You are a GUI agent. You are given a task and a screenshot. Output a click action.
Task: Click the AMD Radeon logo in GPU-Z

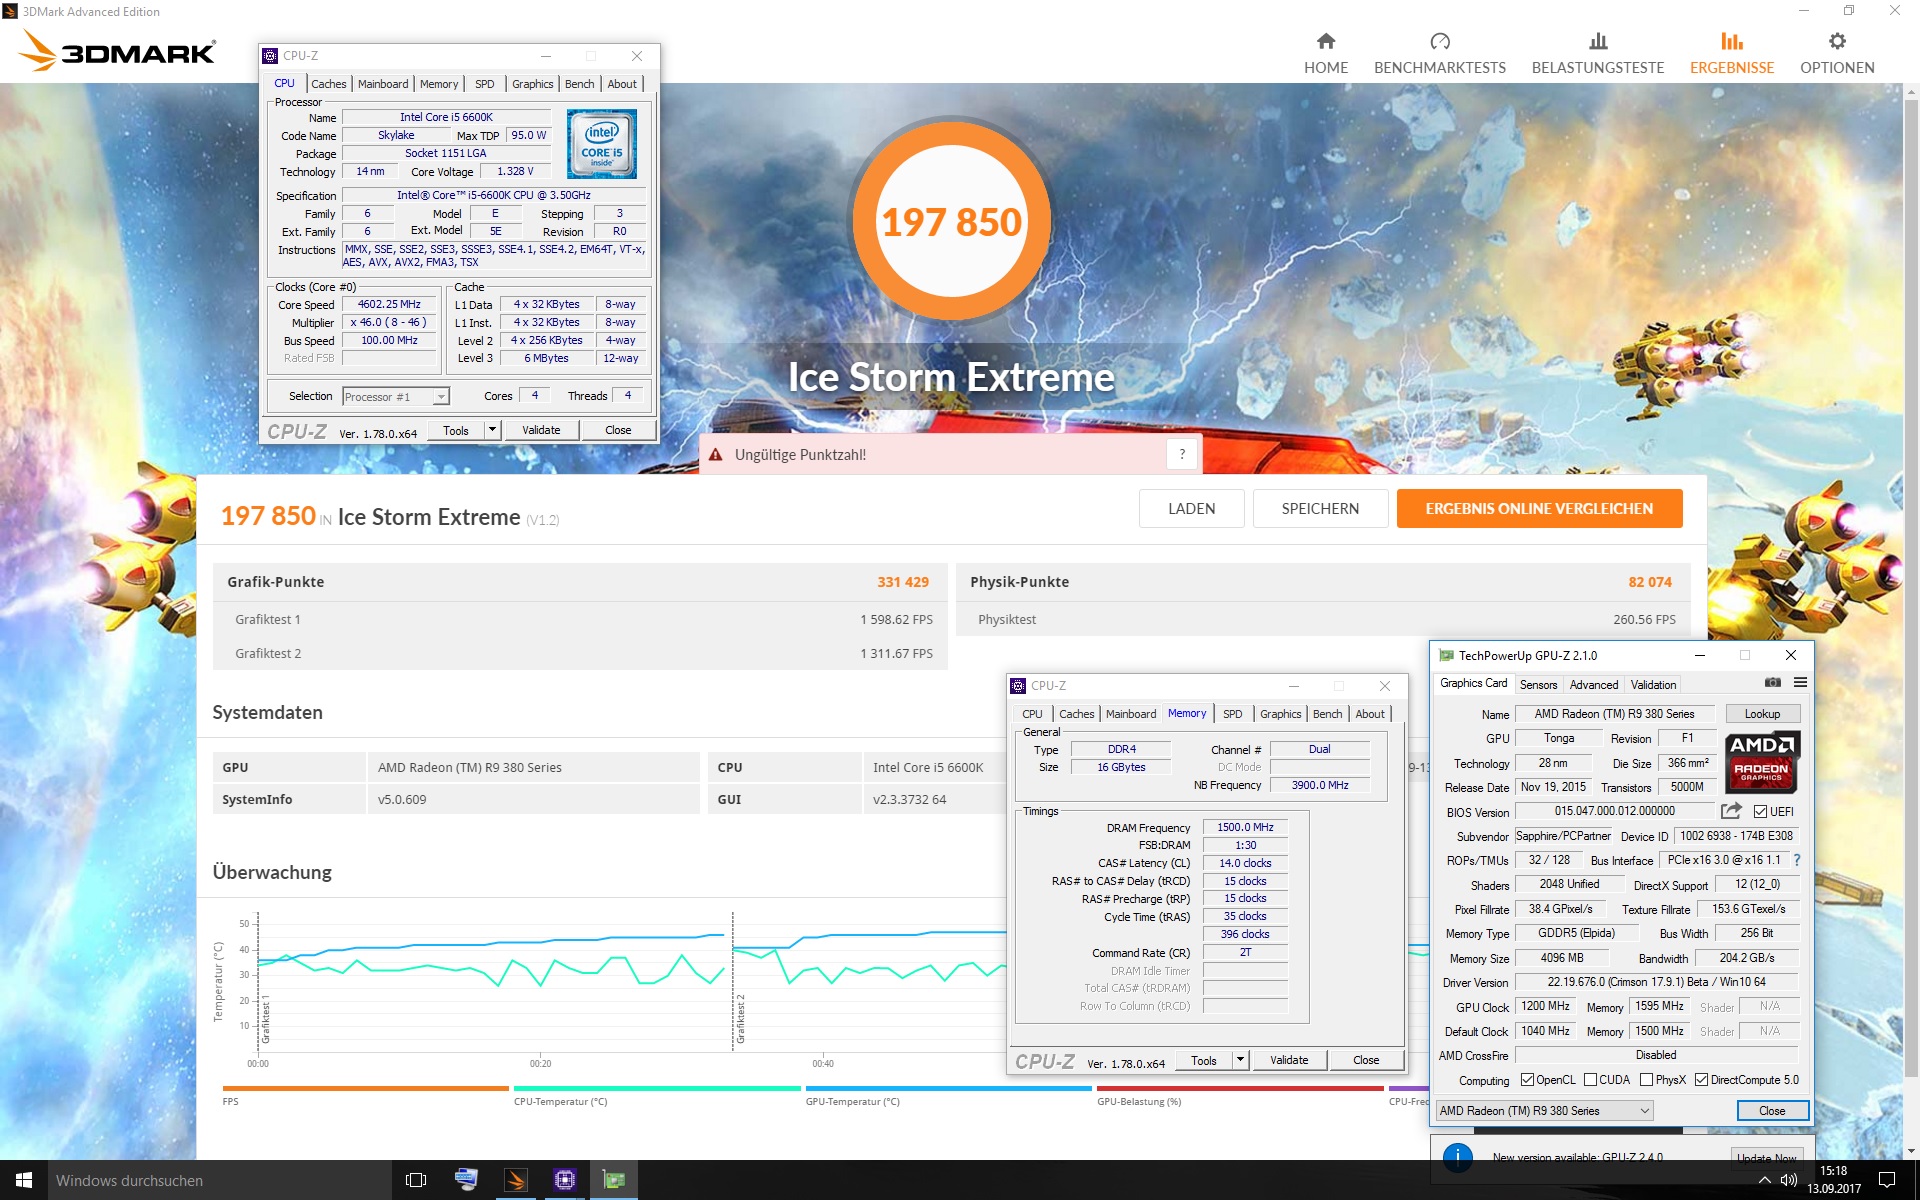pos(1762,762)
